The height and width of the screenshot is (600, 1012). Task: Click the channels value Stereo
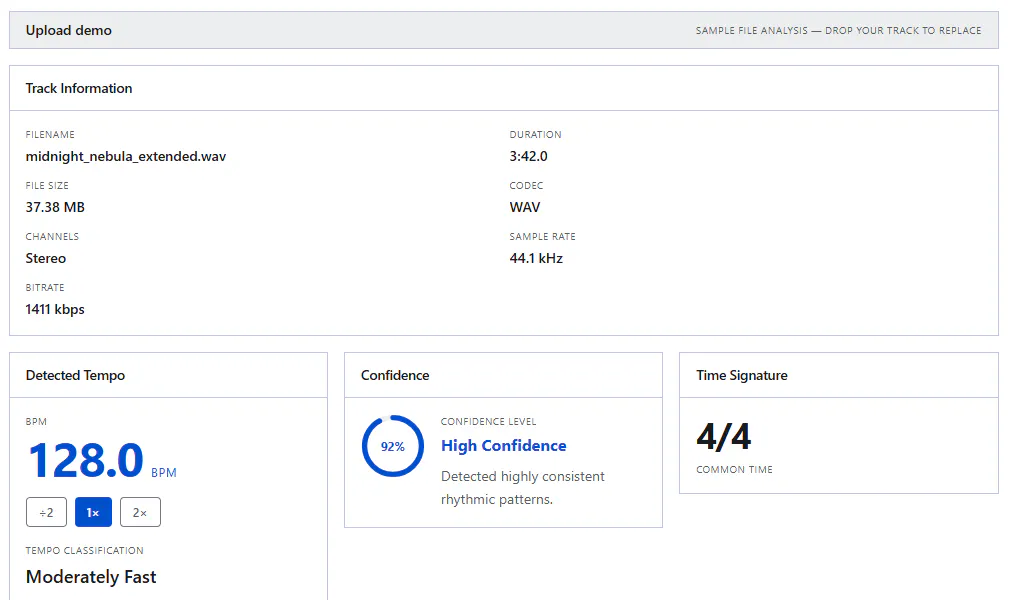point(46,258)
